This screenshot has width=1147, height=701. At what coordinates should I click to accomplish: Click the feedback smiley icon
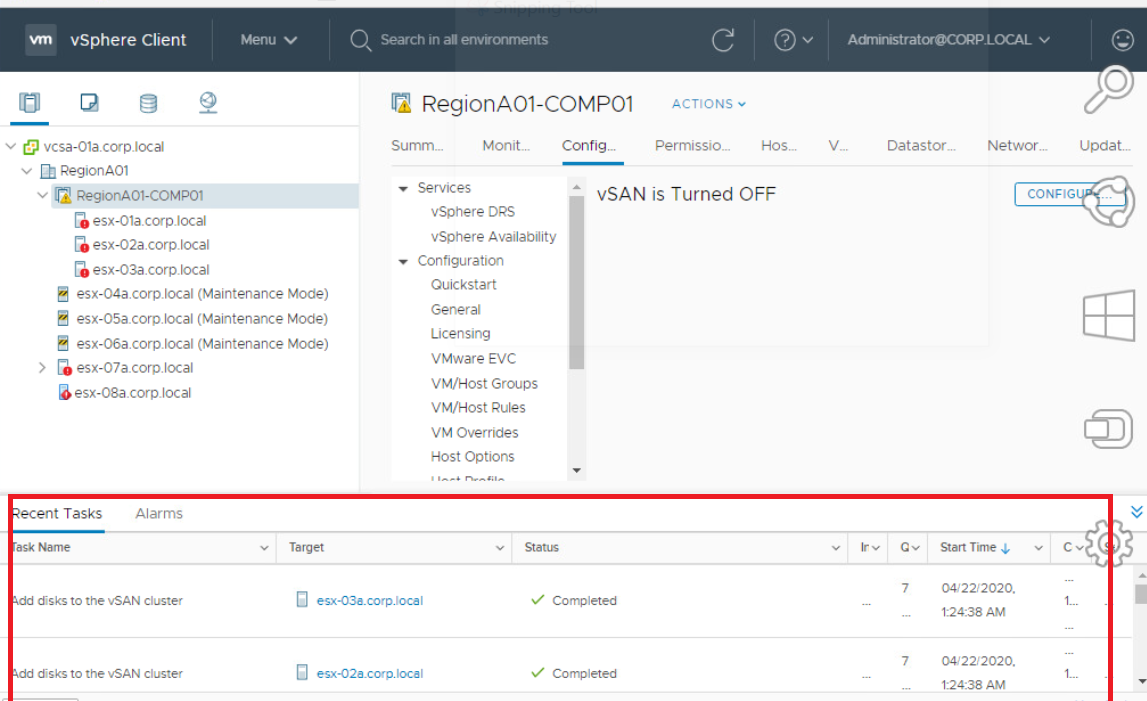tap(1122, 40)
